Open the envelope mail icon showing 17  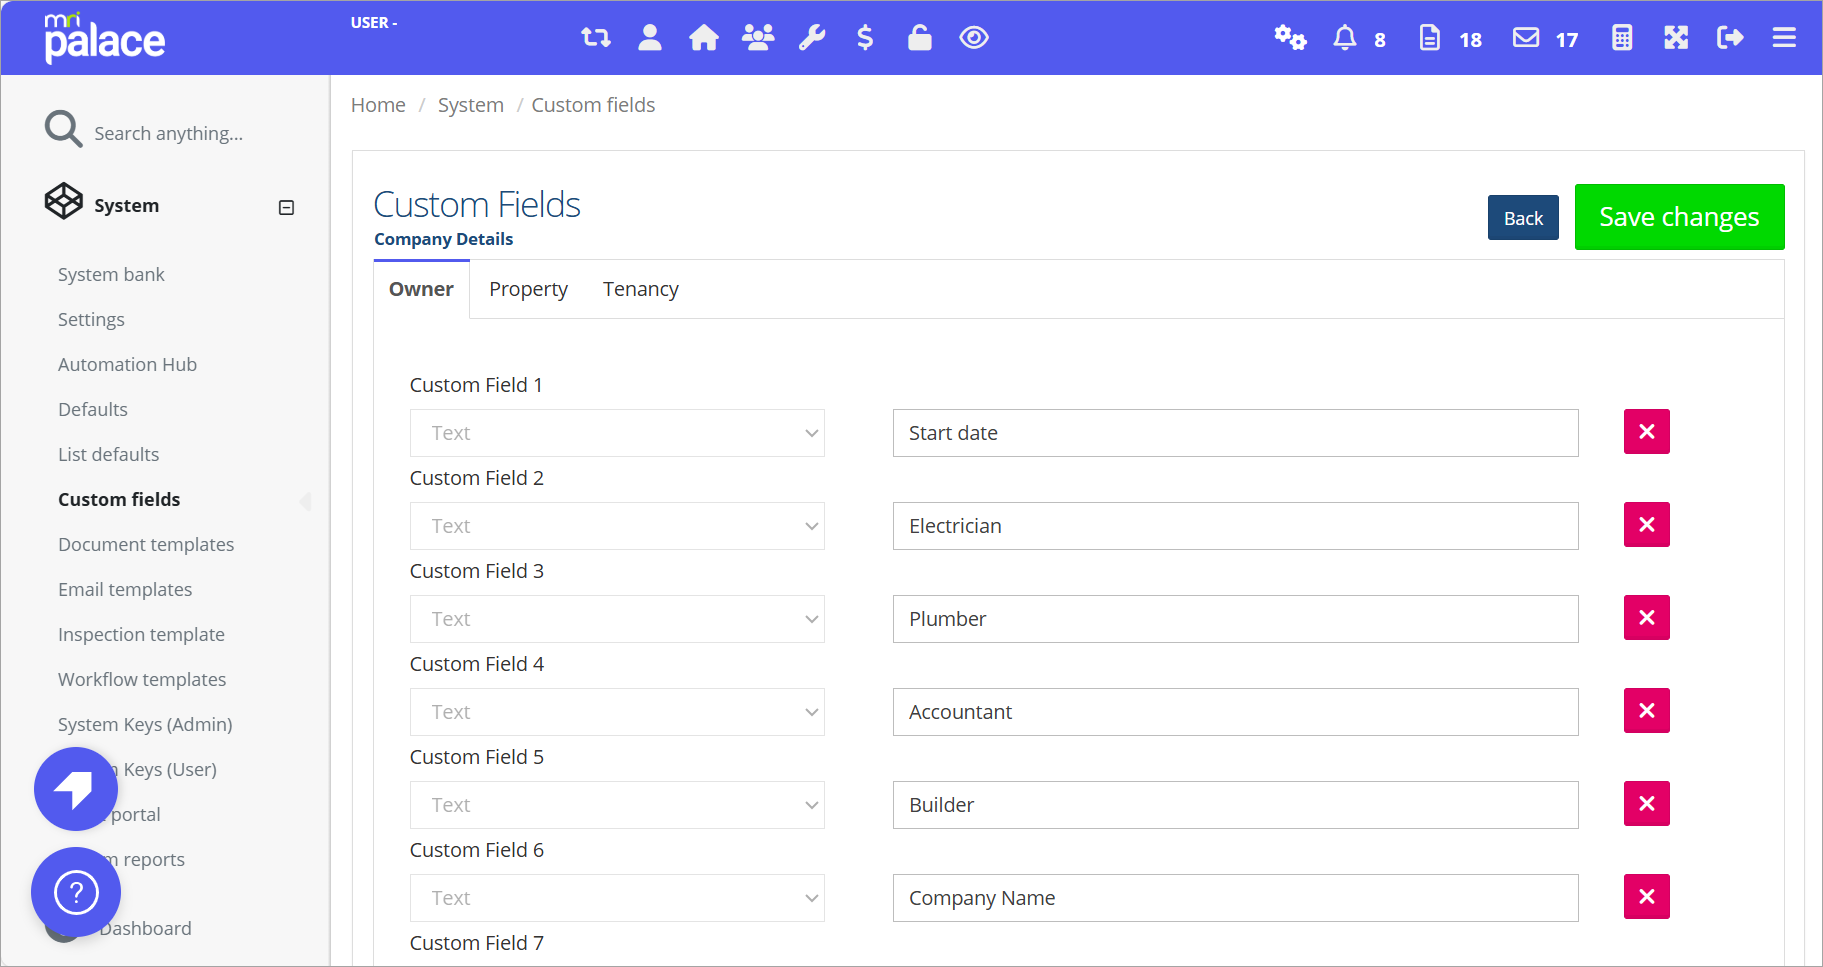pyautogui.click(x=1526, y=38)
